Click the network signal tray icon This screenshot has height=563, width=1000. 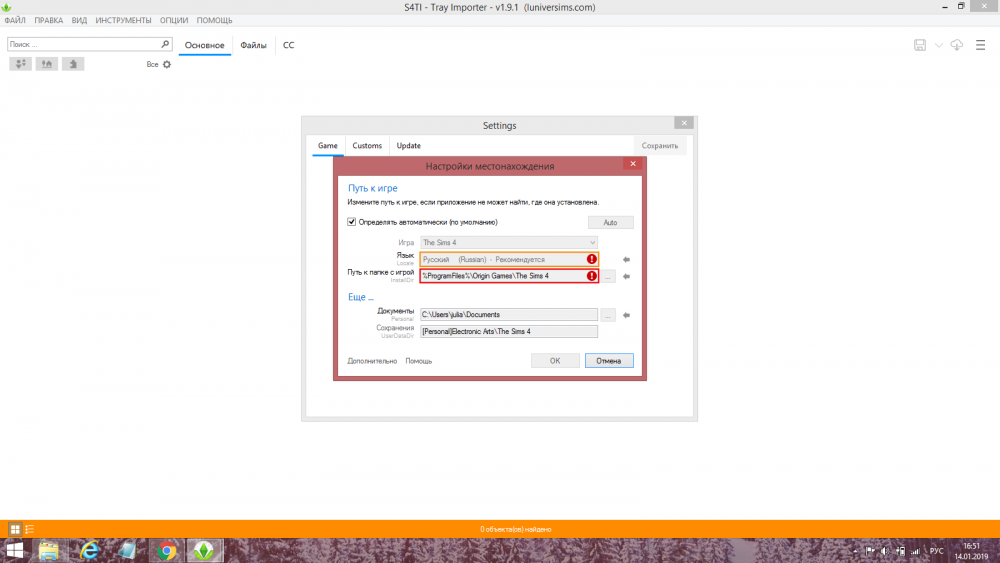[x=915, y=551]
